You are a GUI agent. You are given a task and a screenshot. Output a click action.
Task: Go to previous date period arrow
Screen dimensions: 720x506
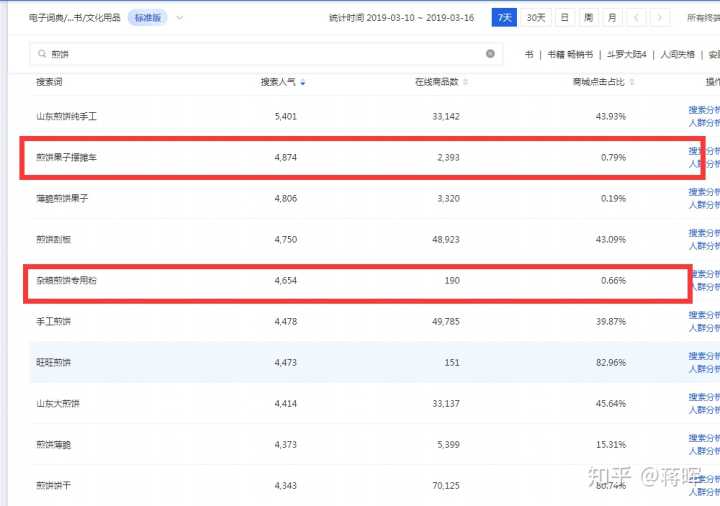(636, 18)
